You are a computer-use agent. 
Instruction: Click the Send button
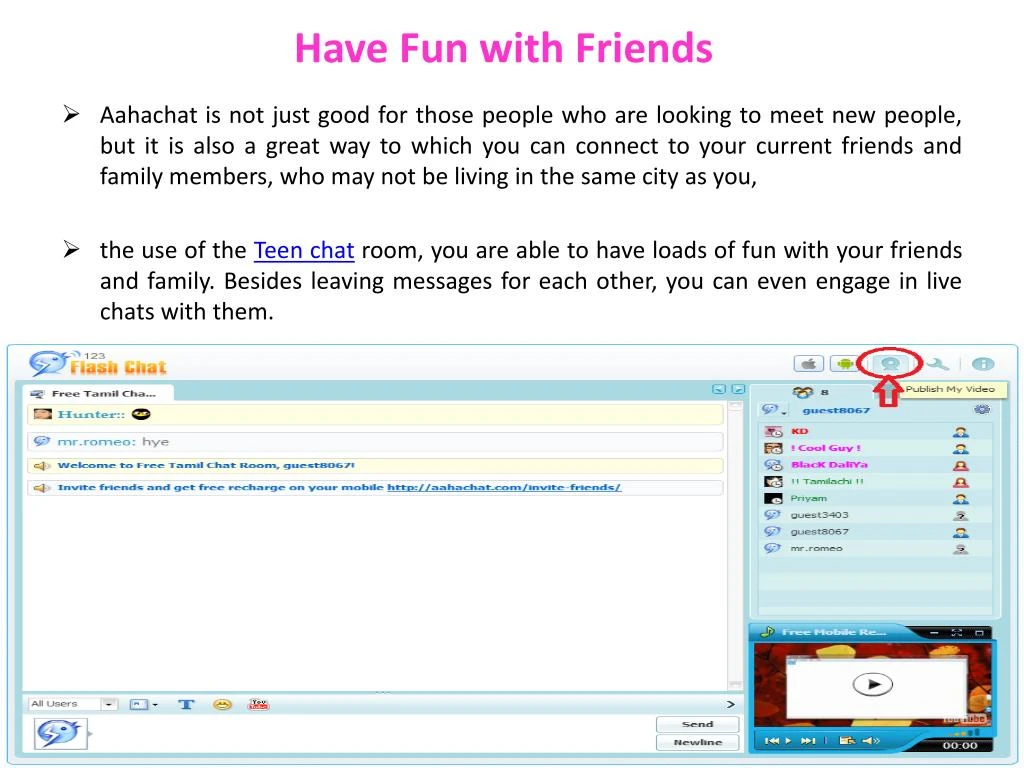point(697,724)
